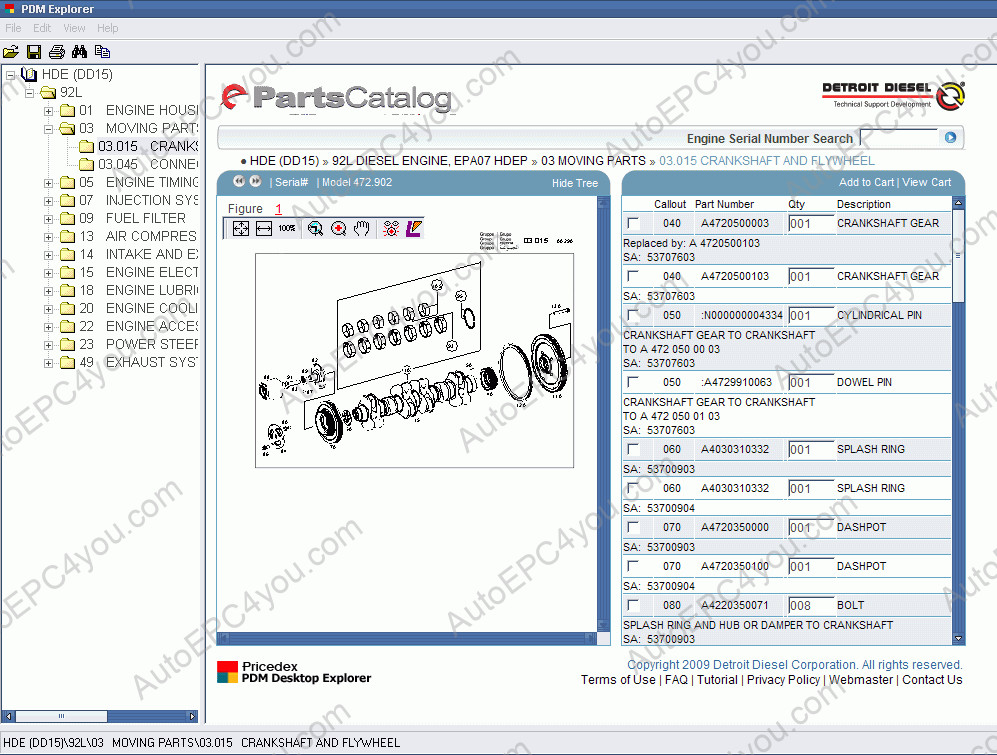
Task: Click the binoculars Find icon
Action: [80, 52]
